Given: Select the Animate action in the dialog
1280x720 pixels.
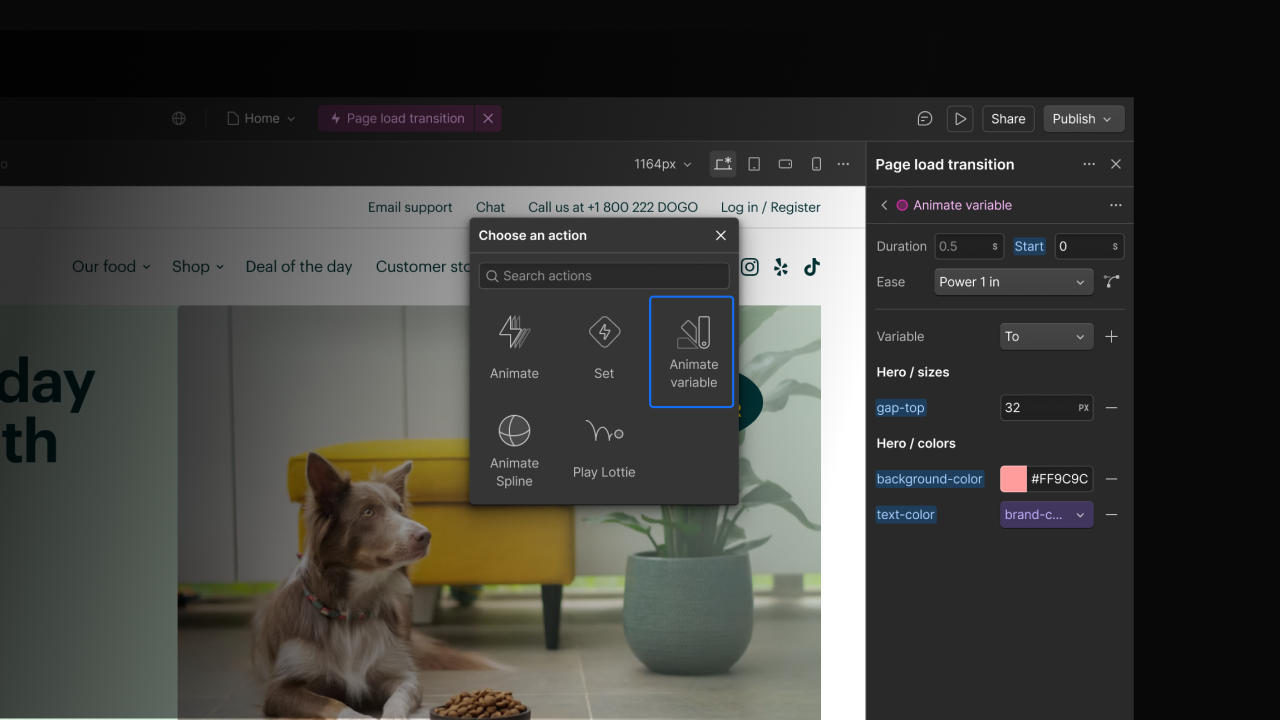Looking at the screenshot, I should pyautogui.click(x=514, y=345).
